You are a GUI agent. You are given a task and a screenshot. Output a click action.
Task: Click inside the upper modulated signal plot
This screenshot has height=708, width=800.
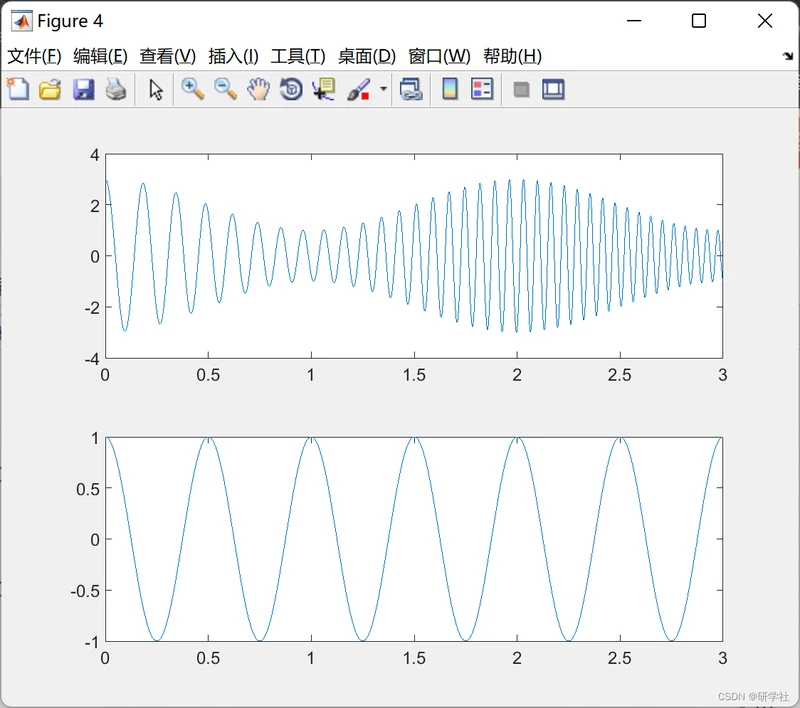414,256
